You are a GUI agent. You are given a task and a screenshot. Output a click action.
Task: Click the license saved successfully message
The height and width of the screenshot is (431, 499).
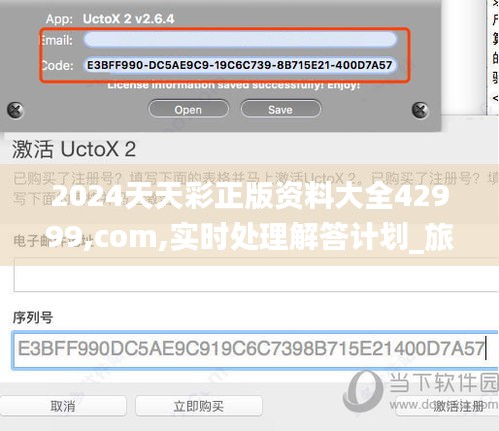233,85
